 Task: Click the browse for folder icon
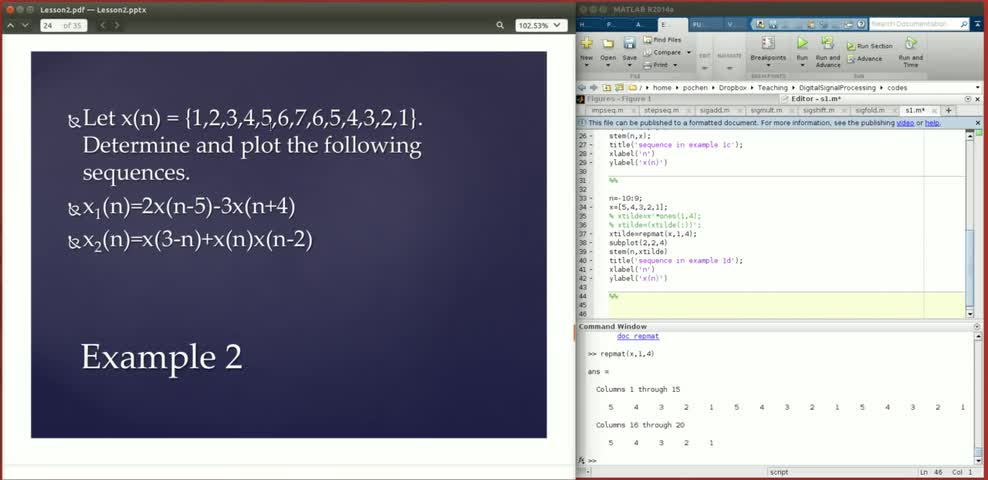click(619, 88)
